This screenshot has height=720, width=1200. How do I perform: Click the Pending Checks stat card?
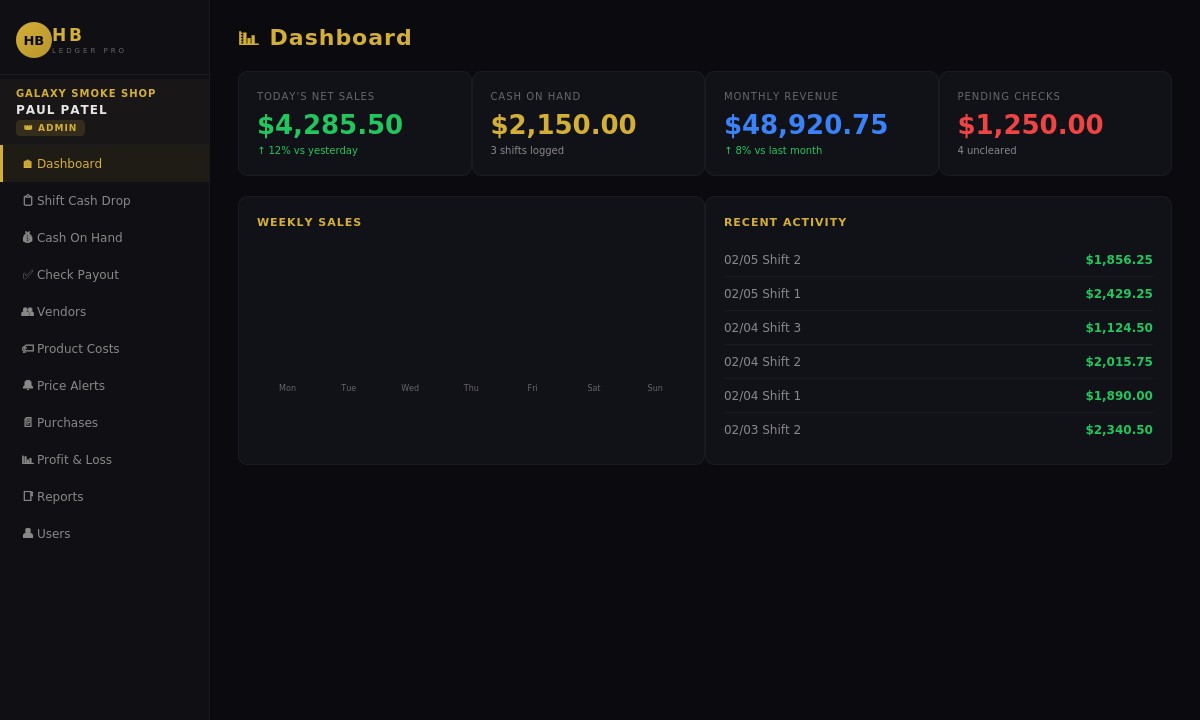point(1055,123)
